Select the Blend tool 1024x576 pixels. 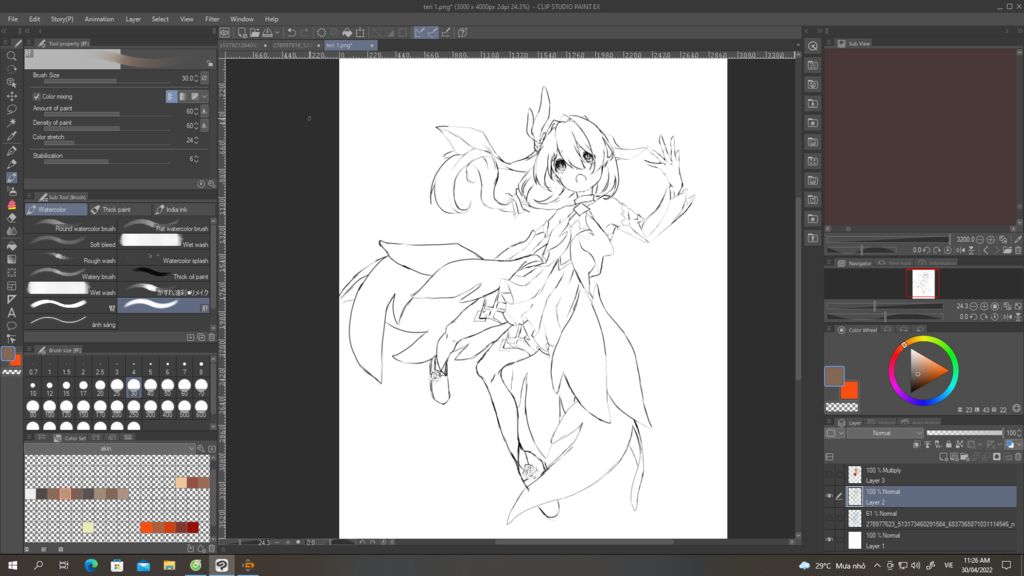point(12,231)
